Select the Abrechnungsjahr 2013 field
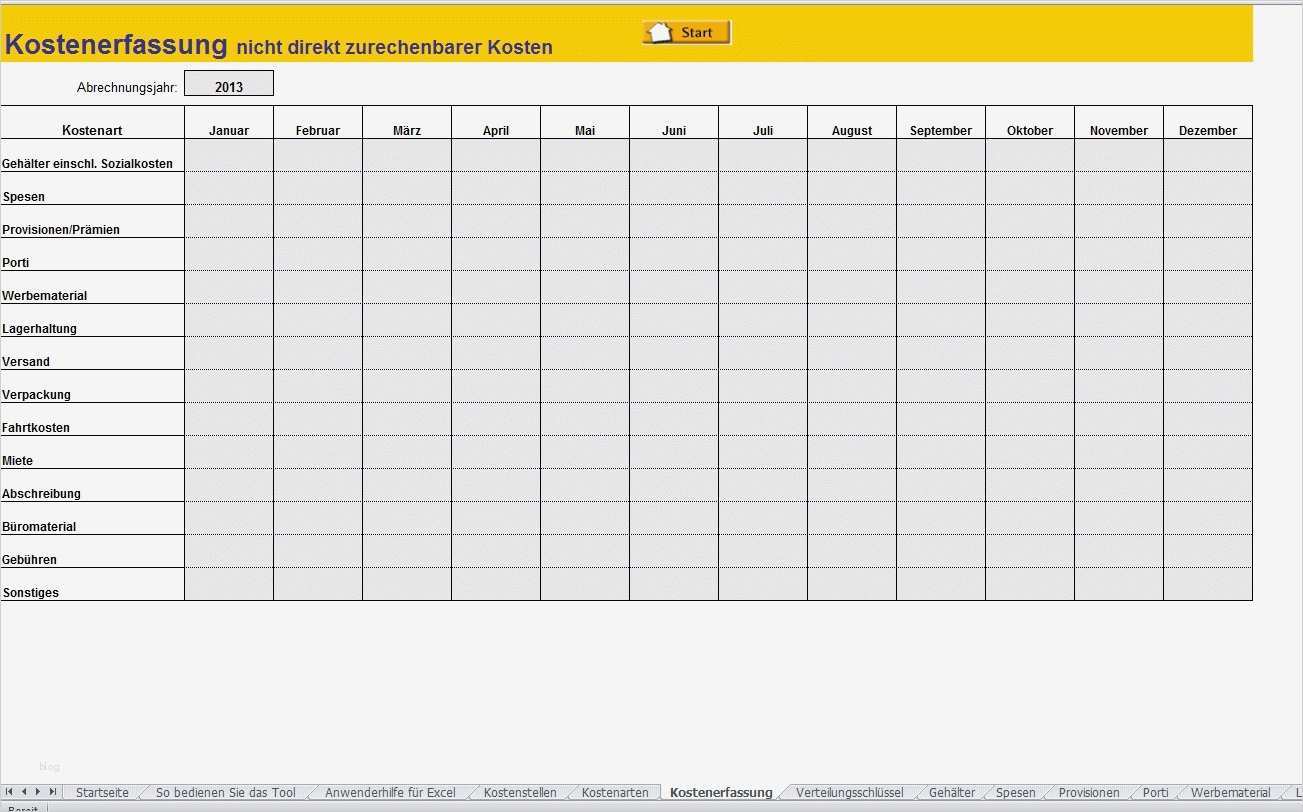This screenshot has width=1303, height=812. (228, 85)
